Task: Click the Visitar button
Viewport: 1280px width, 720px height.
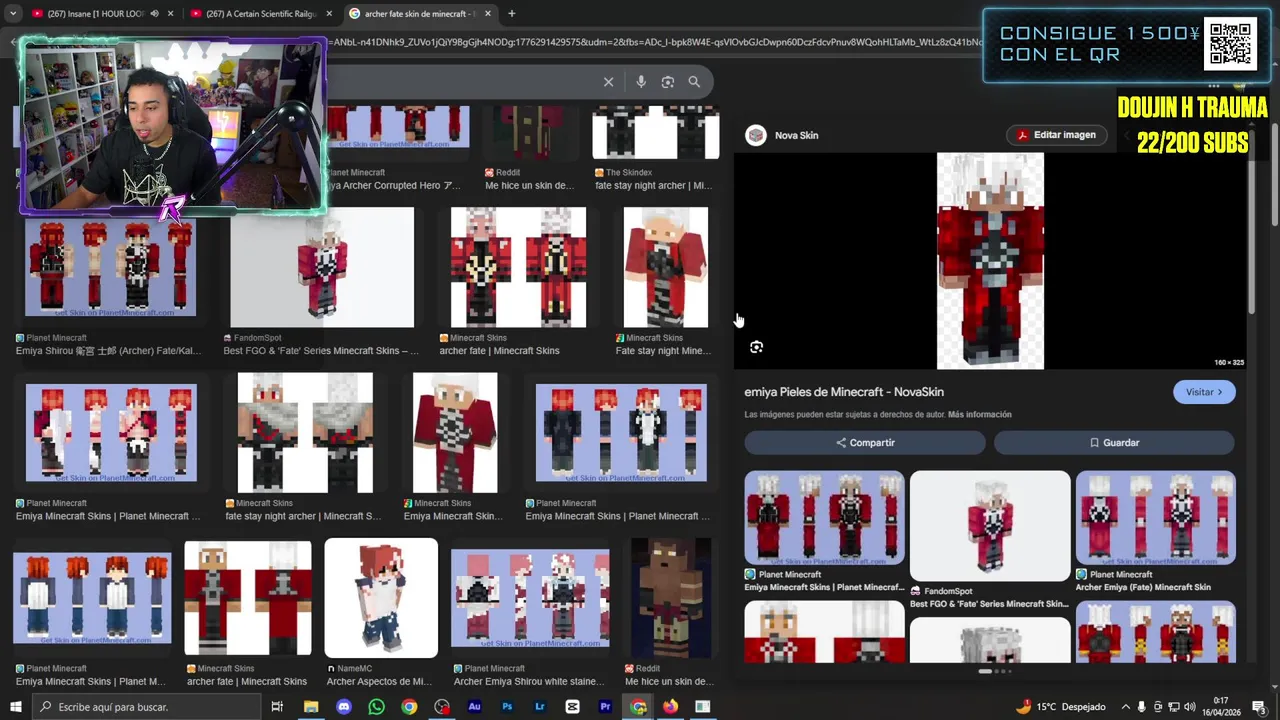Action: tap(1204, 392)
